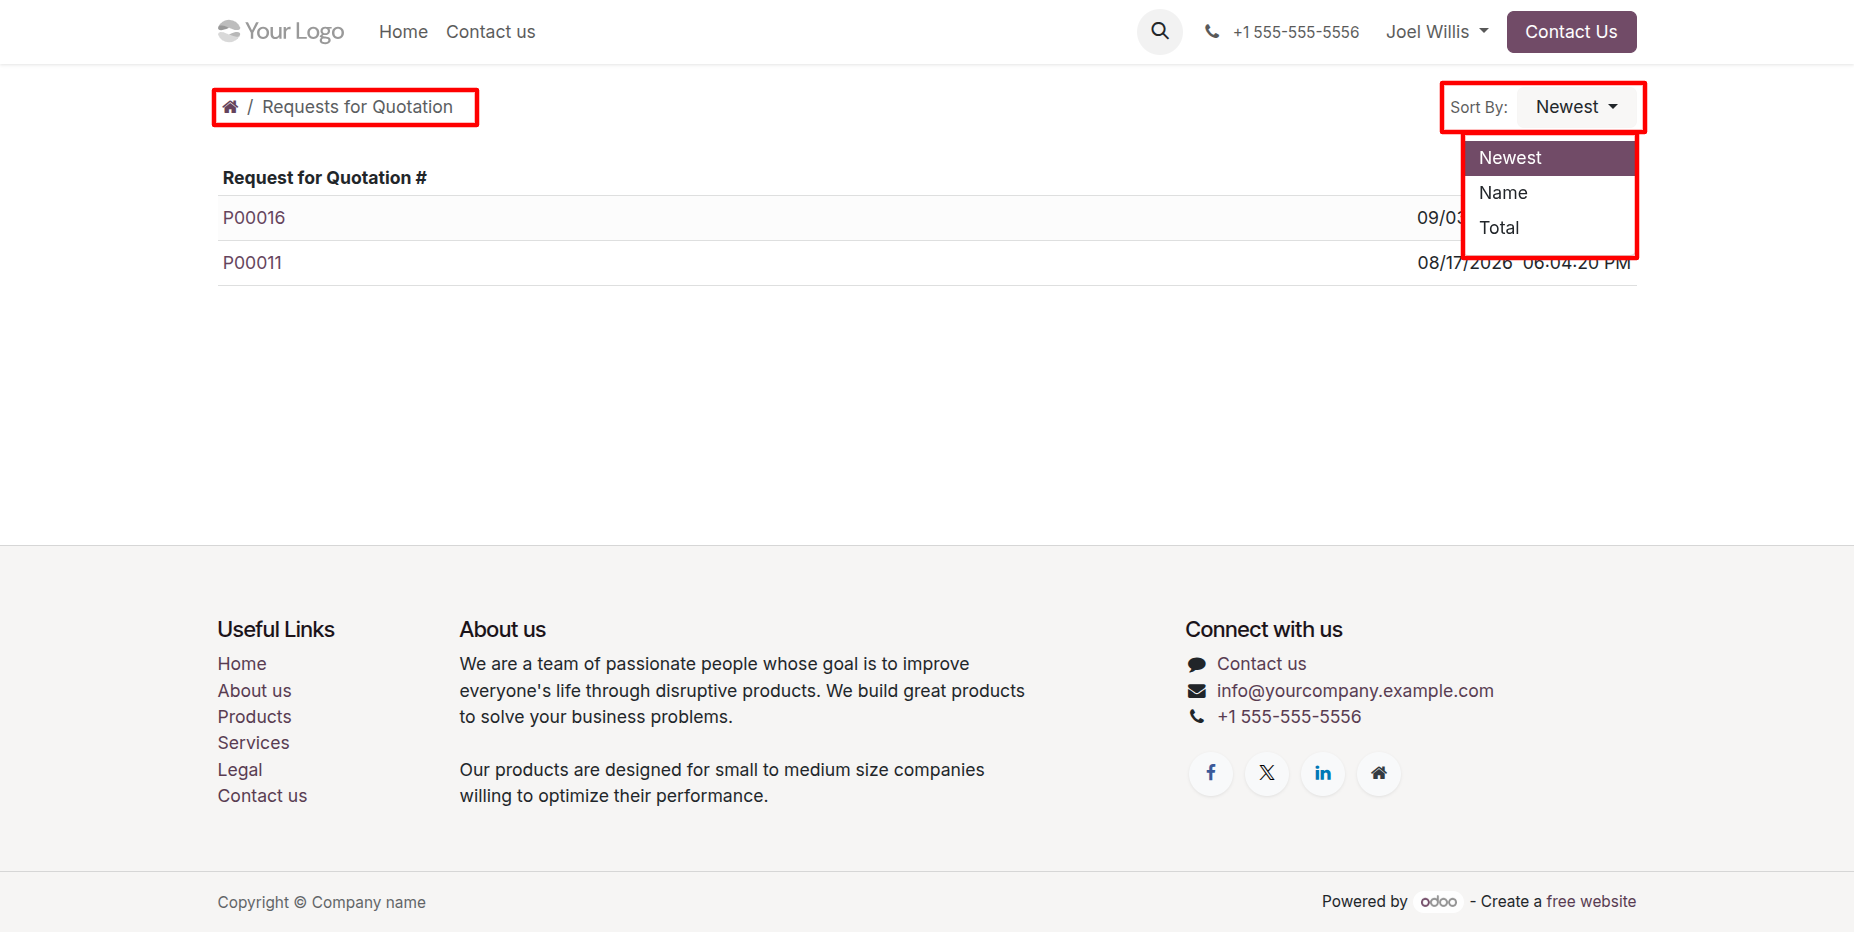This screenshot has width=1854, height=932.
Task: Expand the Joel Willis user menu
Action: pyautogui.click(x=1437, y=32)
